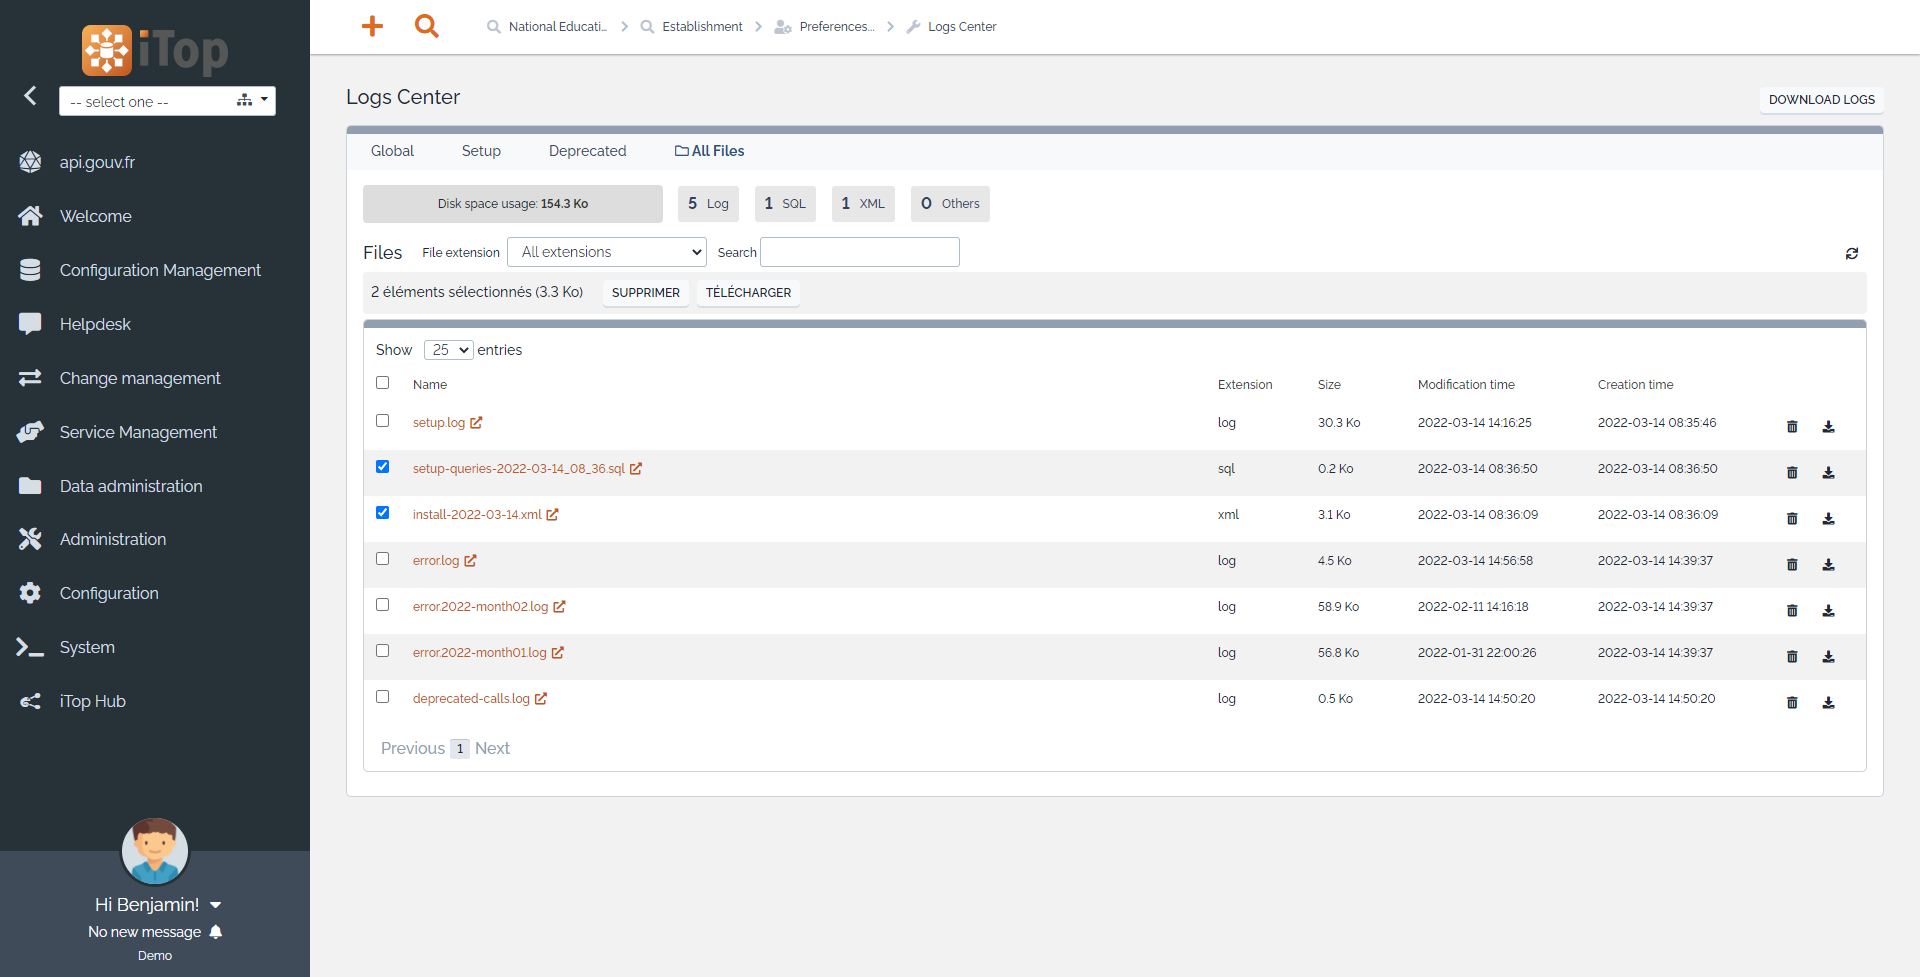Screen dimensions: 1920x977
Task: Collapse the sidebar with the back arrow
Action: tap(30, 96)
